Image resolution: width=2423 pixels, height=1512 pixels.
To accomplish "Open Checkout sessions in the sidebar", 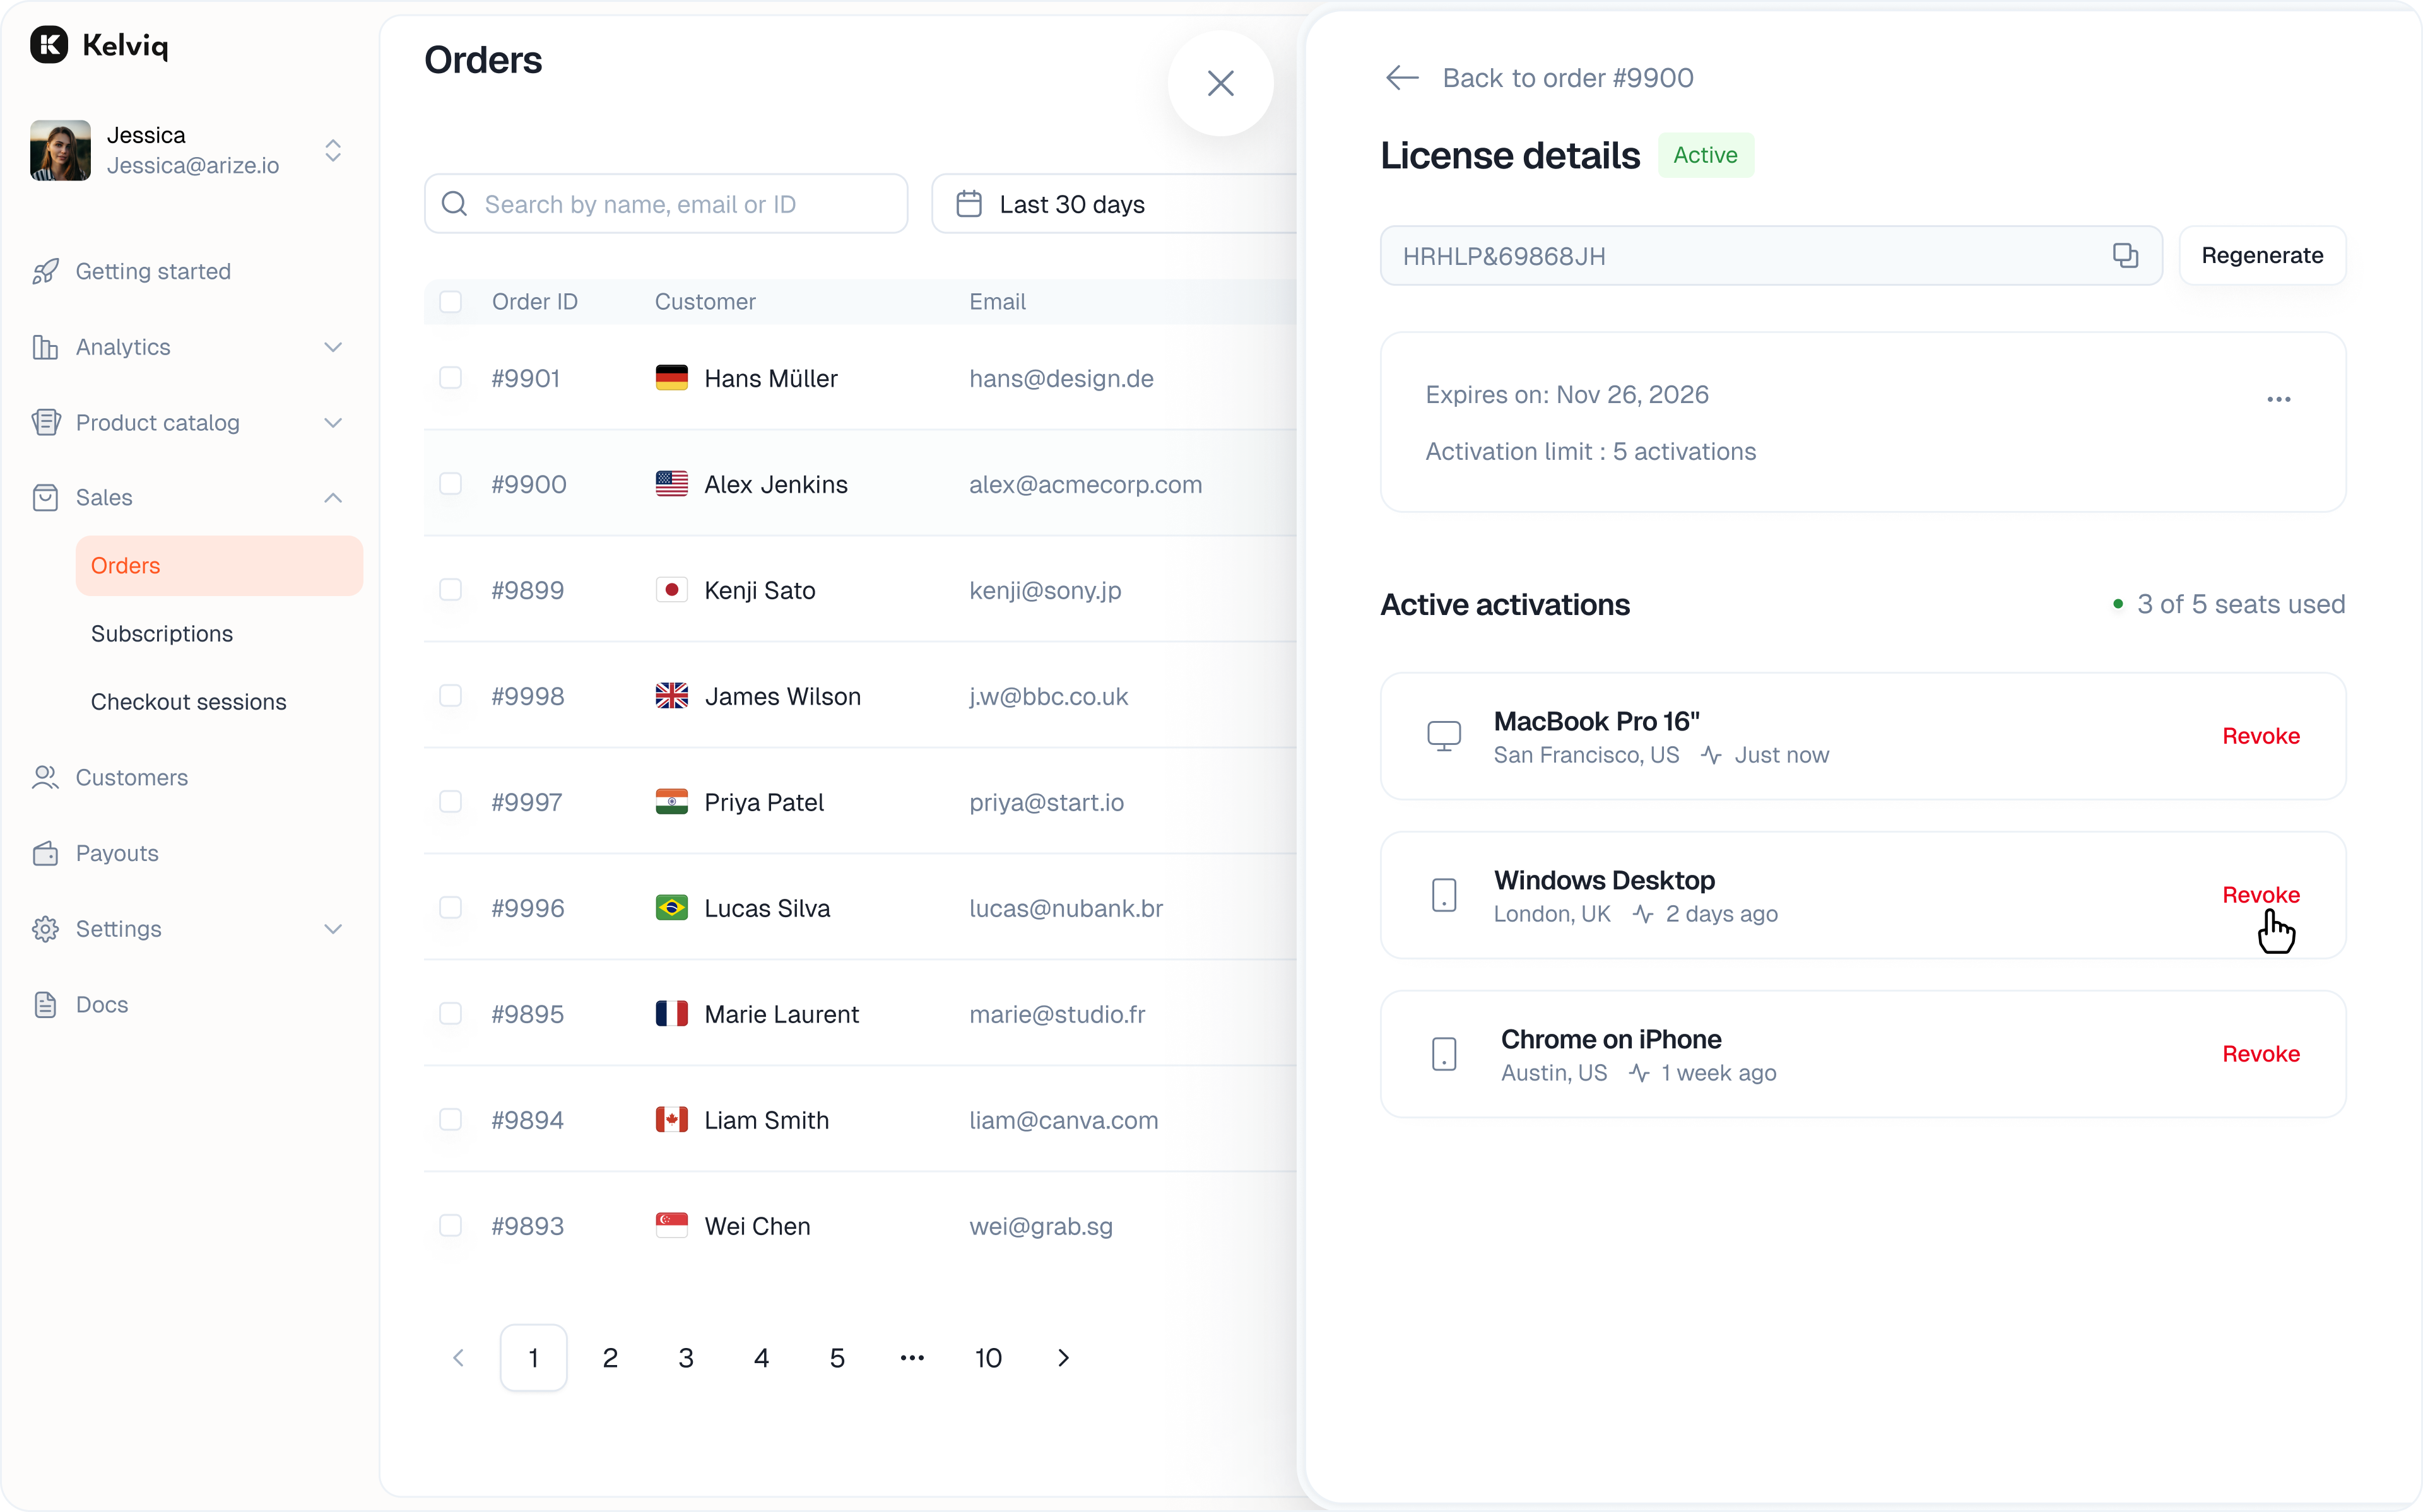I will tap(188, 702).
